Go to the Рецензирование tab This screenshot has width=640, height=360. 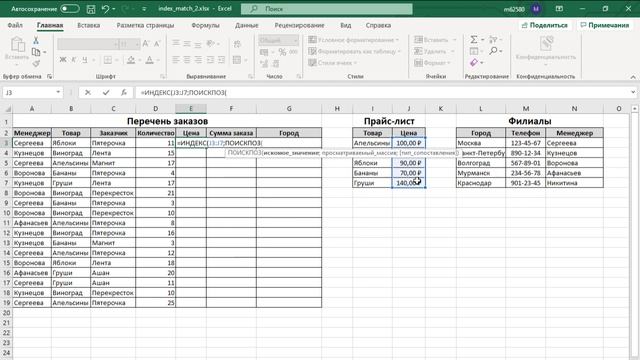pos(299,25)
